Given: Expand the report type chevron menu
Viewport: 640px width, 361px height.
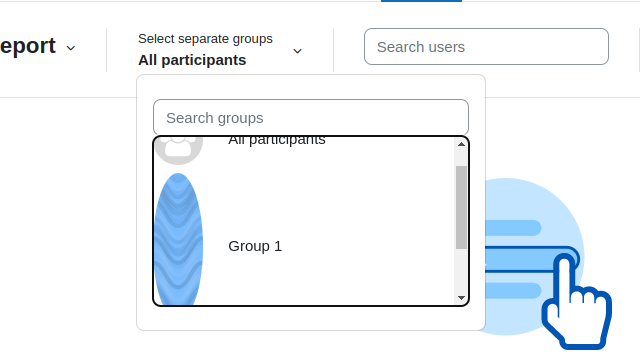Looking at the screenshot, I should (71, 48).
